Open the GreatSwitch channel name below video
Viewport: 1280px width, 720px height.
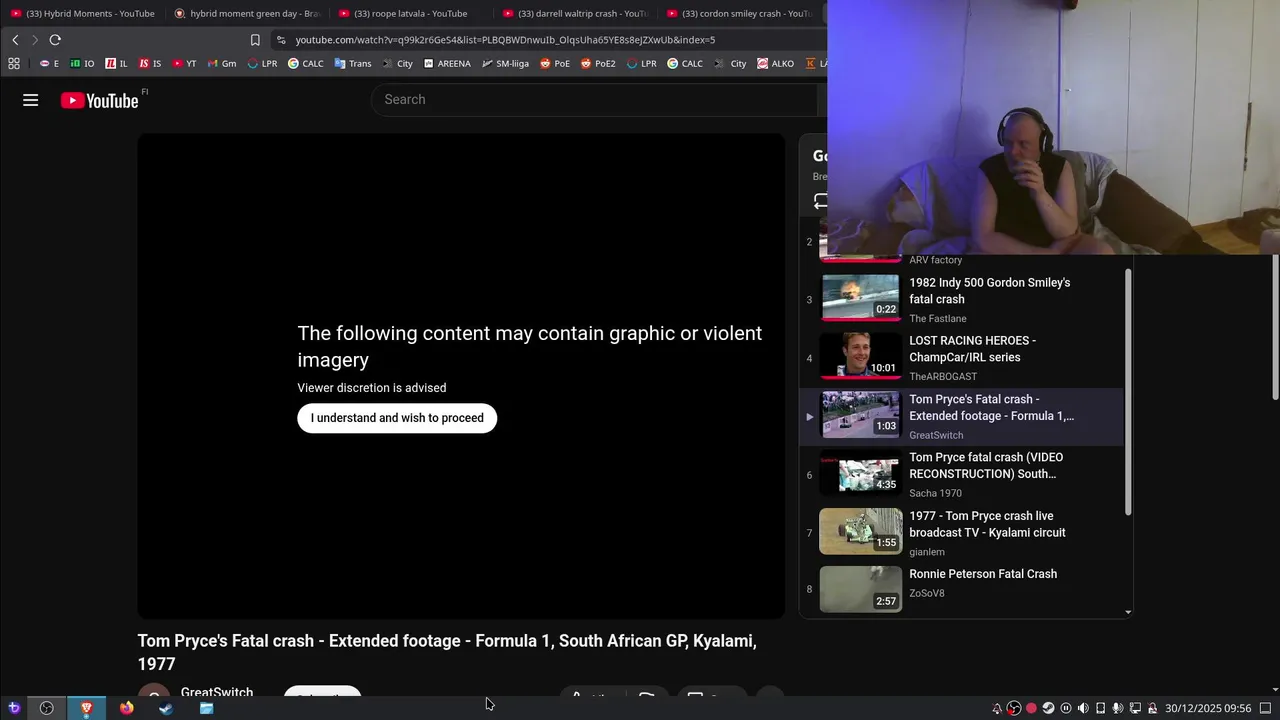(216, 692)
